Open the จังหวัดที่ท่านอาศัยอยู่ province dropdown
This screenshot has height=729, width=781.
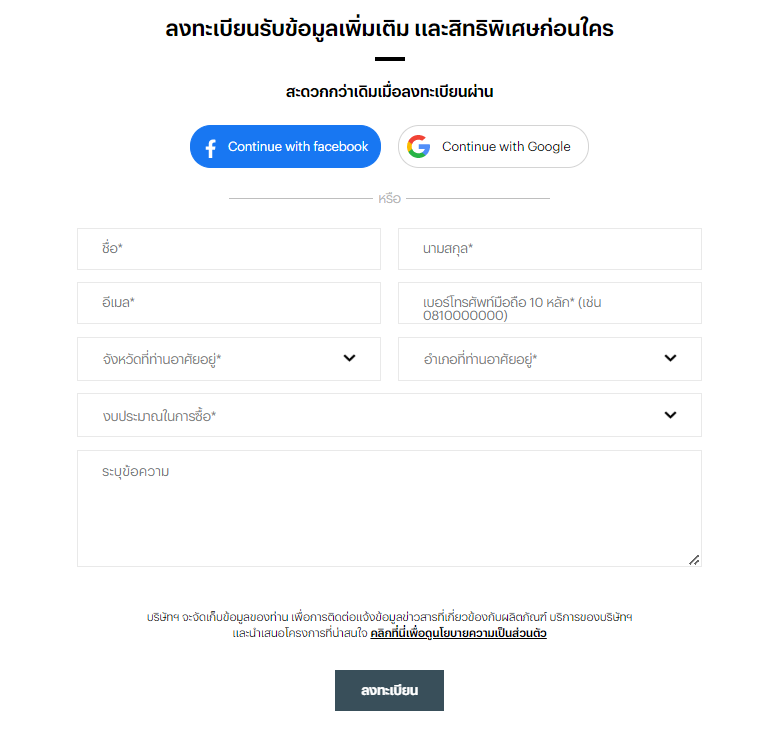[x=229, y=359]
